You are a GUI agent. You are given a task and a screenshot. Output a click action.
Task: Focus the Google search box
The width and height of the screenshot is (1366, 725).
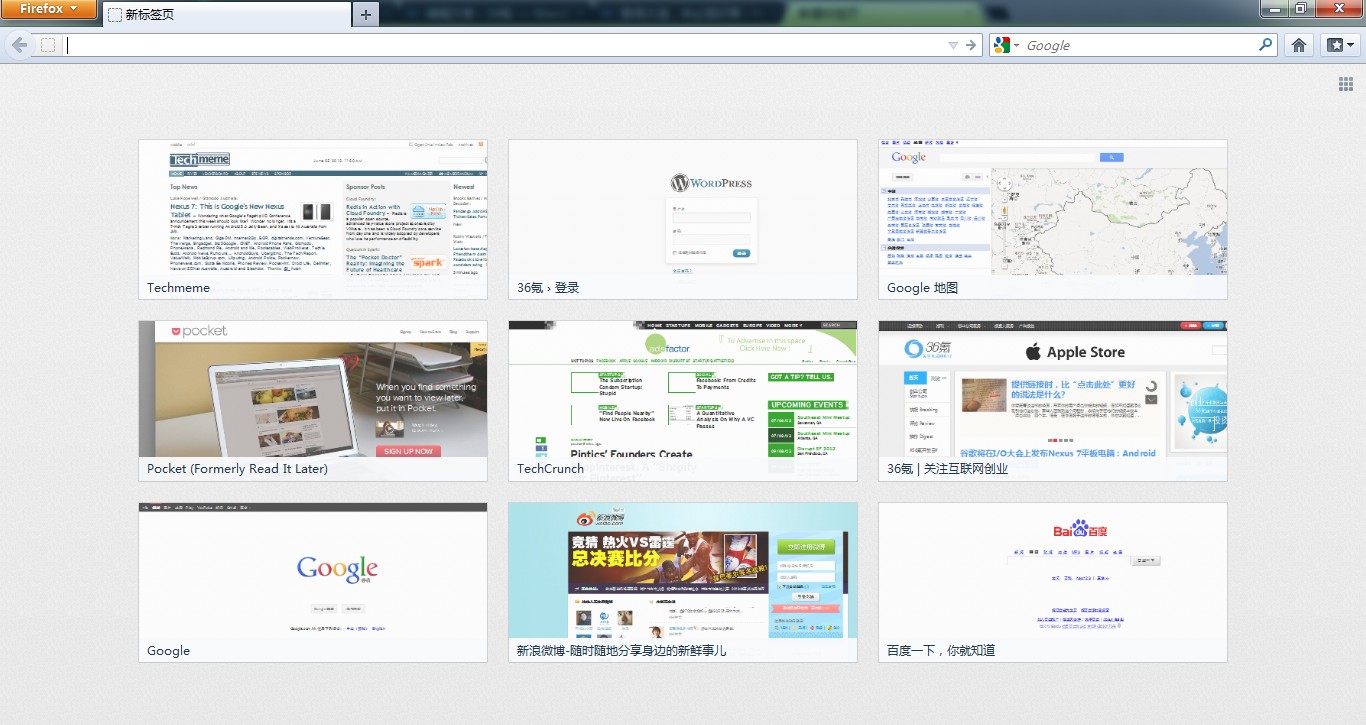tap(1140, 45)
